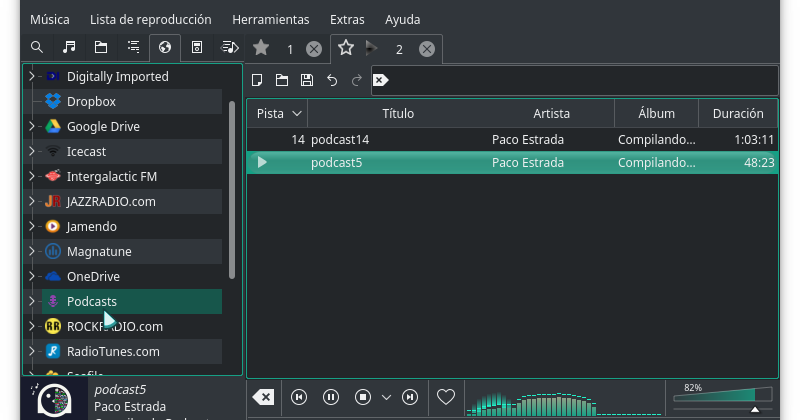Open the playlists sidebar tab
800x420 pixels.
coord(133,47)
